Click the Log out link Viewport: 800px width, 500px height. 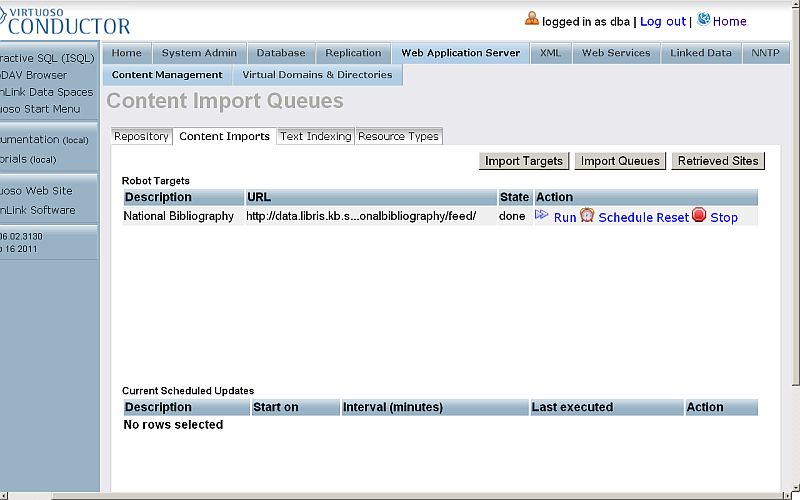[x=663, y=21]
